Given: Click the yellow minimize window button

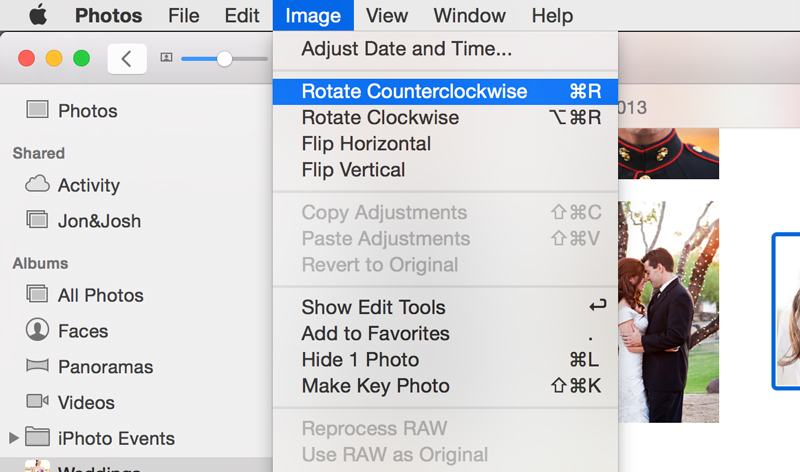Looking at the screenshot, I should click(x=54, y=59).
